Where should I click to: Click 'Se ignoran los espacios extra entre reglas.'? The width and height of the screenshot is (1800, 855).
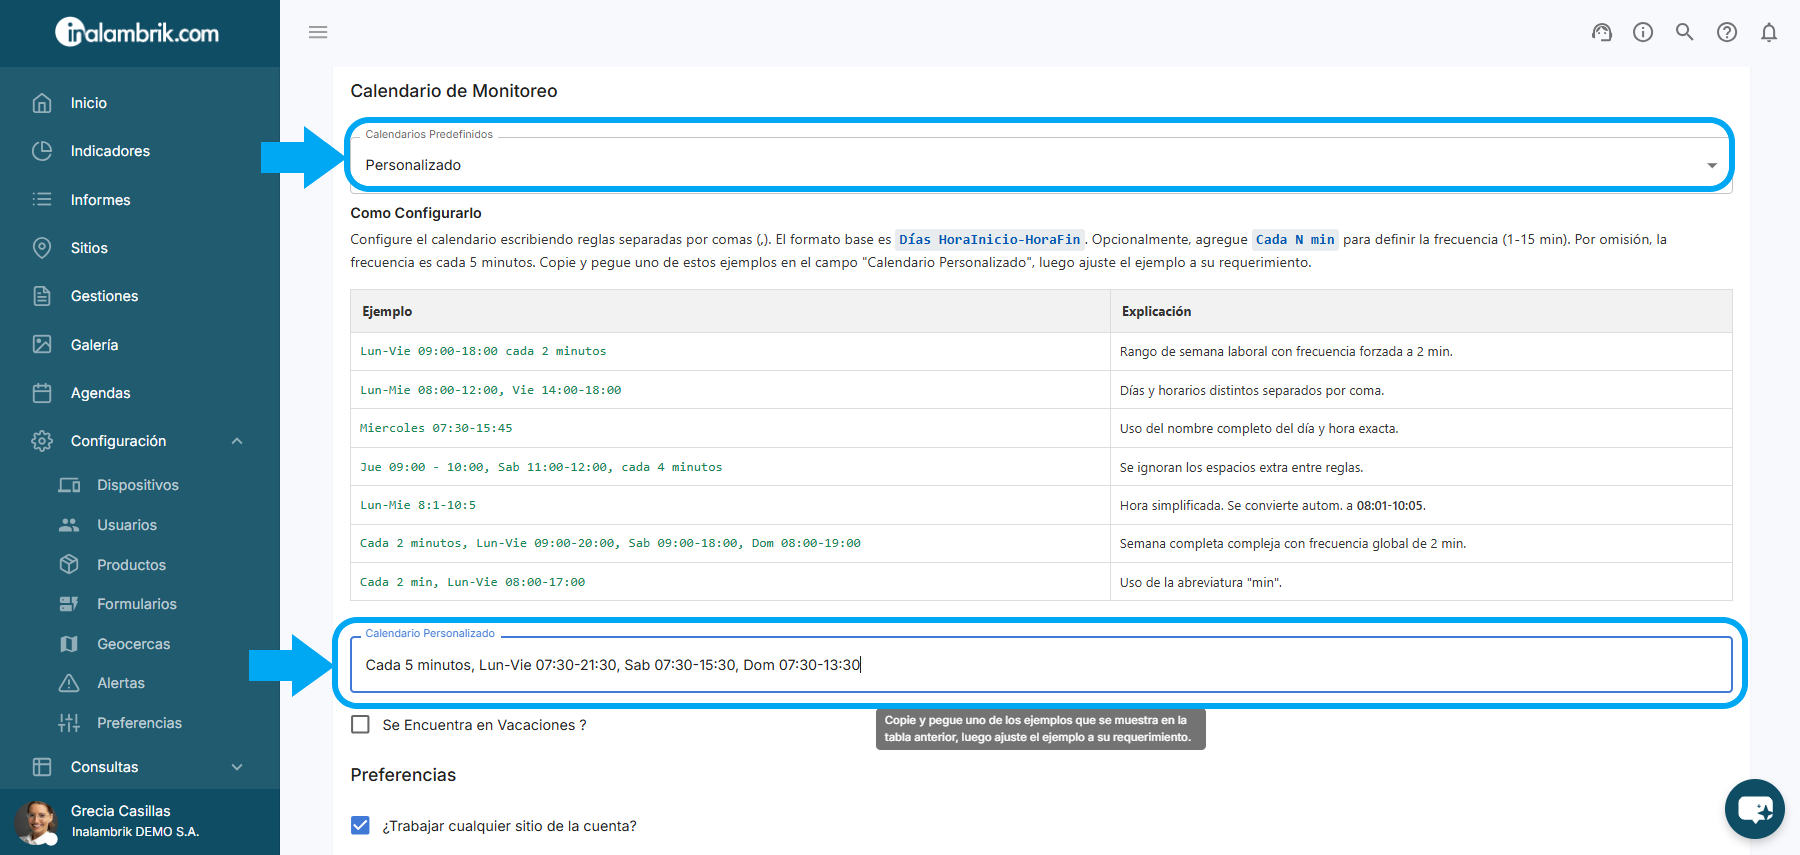pyautogui.click(x=1241, y=467)
